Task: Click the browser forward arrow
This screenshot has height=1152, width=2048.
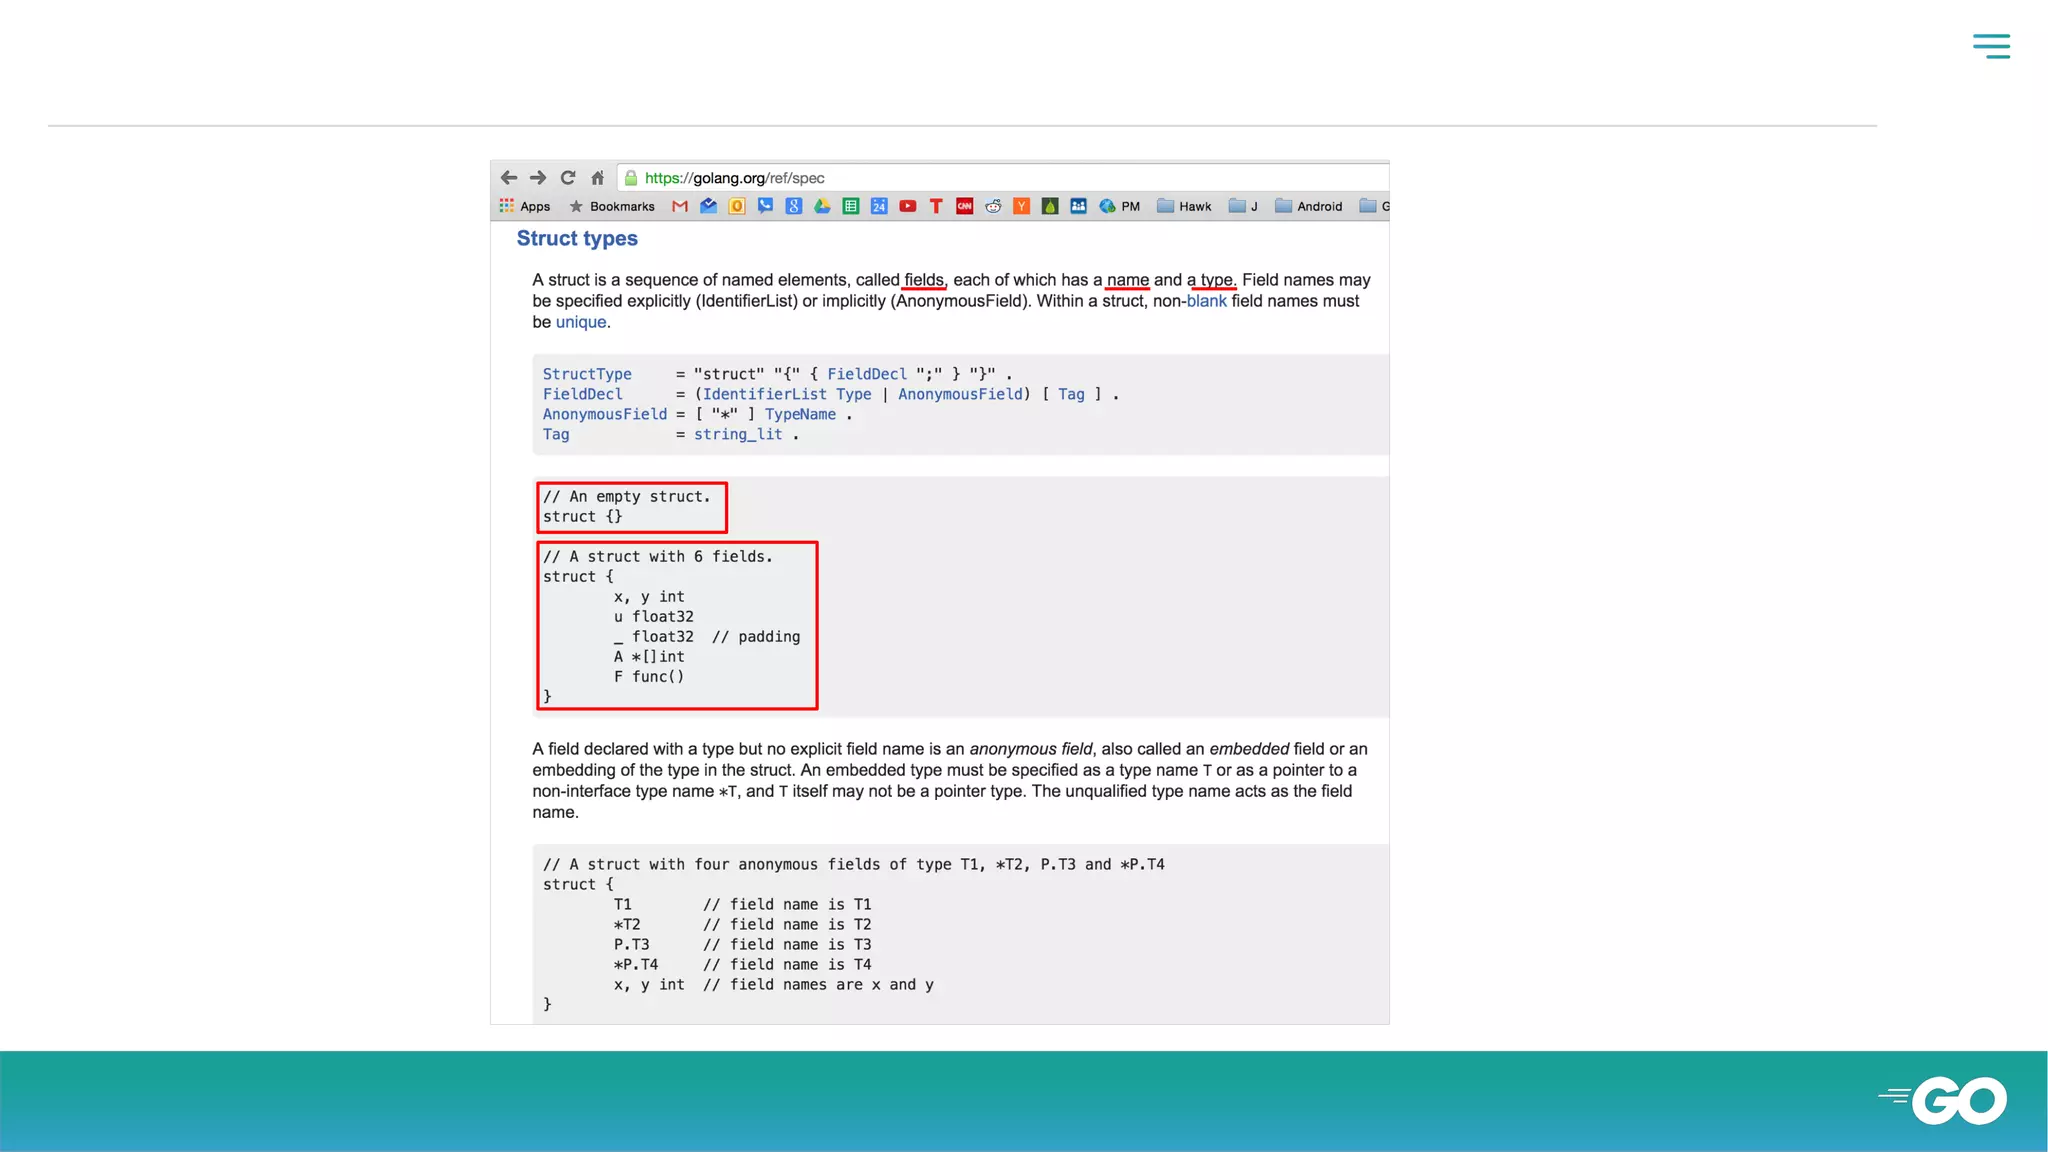Action: coord(538,178)
